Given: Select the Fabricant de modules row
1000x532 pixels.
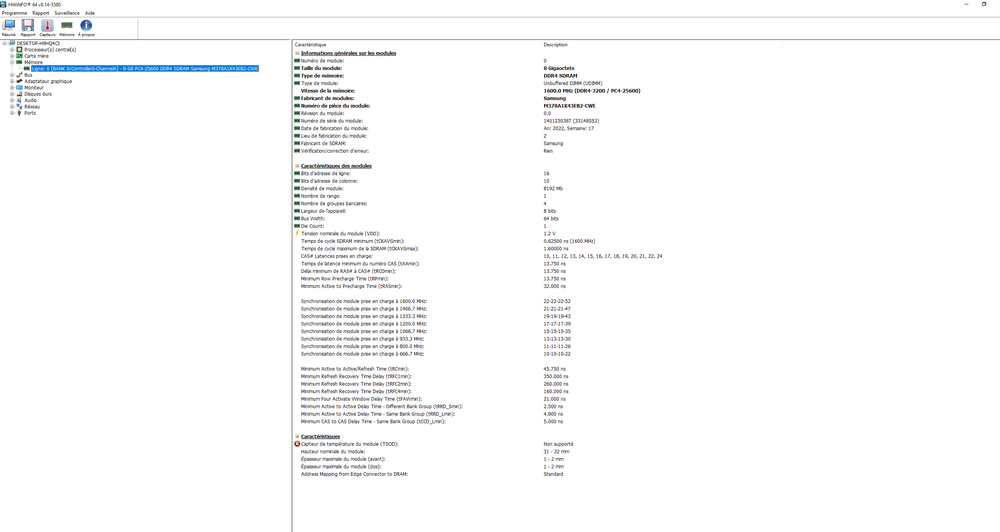Looking at the screenshot, I should click(x=327, y=98).
